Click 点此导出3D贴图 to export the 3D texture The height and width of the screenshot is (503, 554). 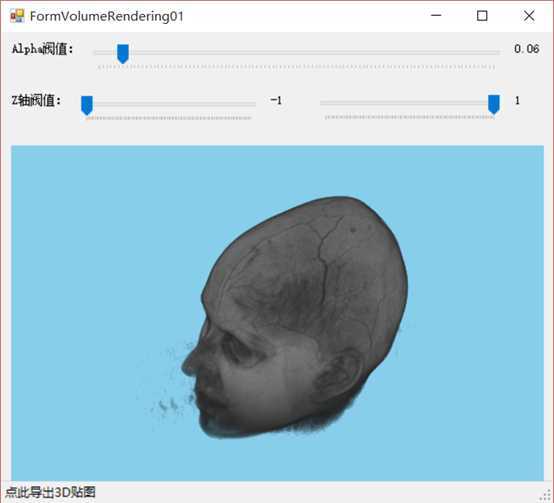pos(51,492)
